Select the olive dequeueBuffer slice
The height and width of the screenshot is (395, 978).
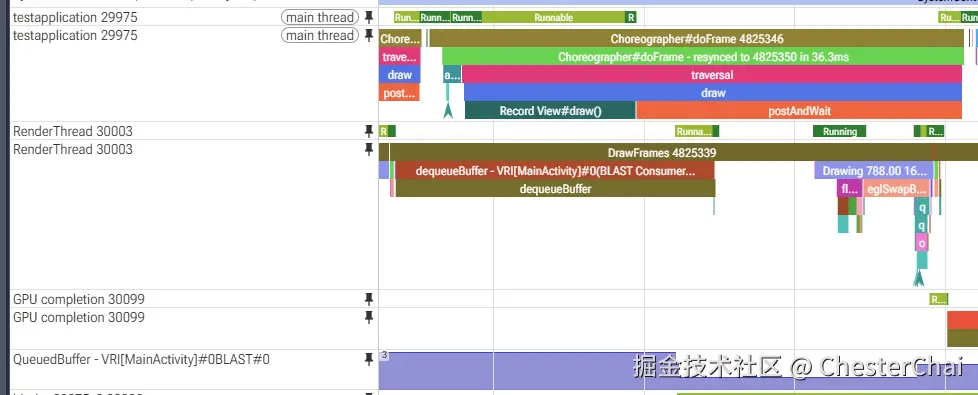555,188
